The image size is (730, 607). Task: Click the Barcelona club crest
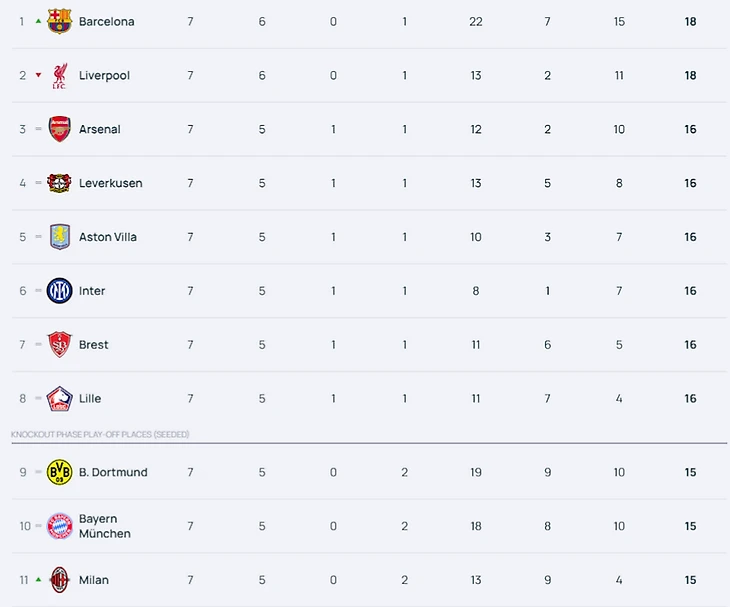pyautogui.click(x=60, y=21)
